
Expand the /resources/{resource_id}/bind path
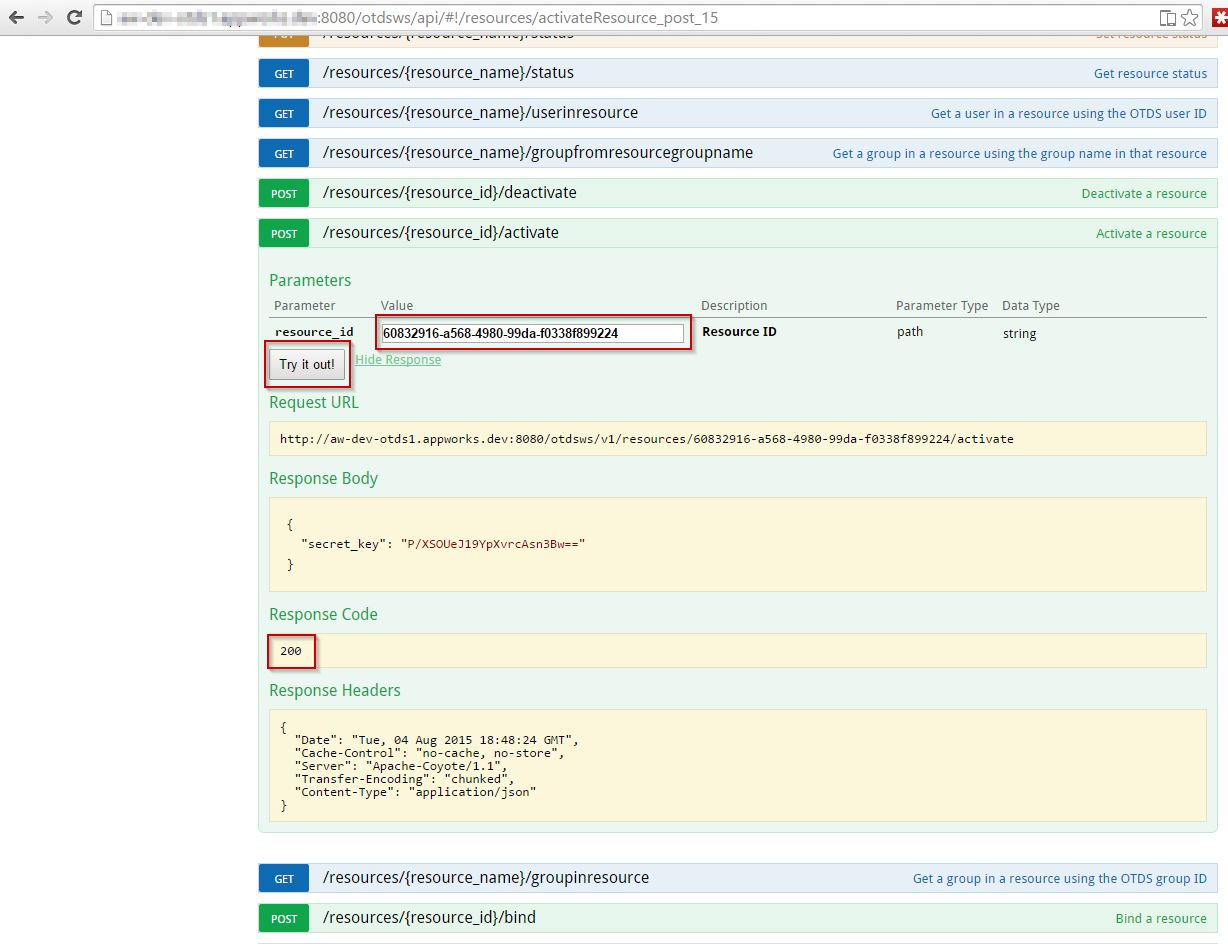429,918
